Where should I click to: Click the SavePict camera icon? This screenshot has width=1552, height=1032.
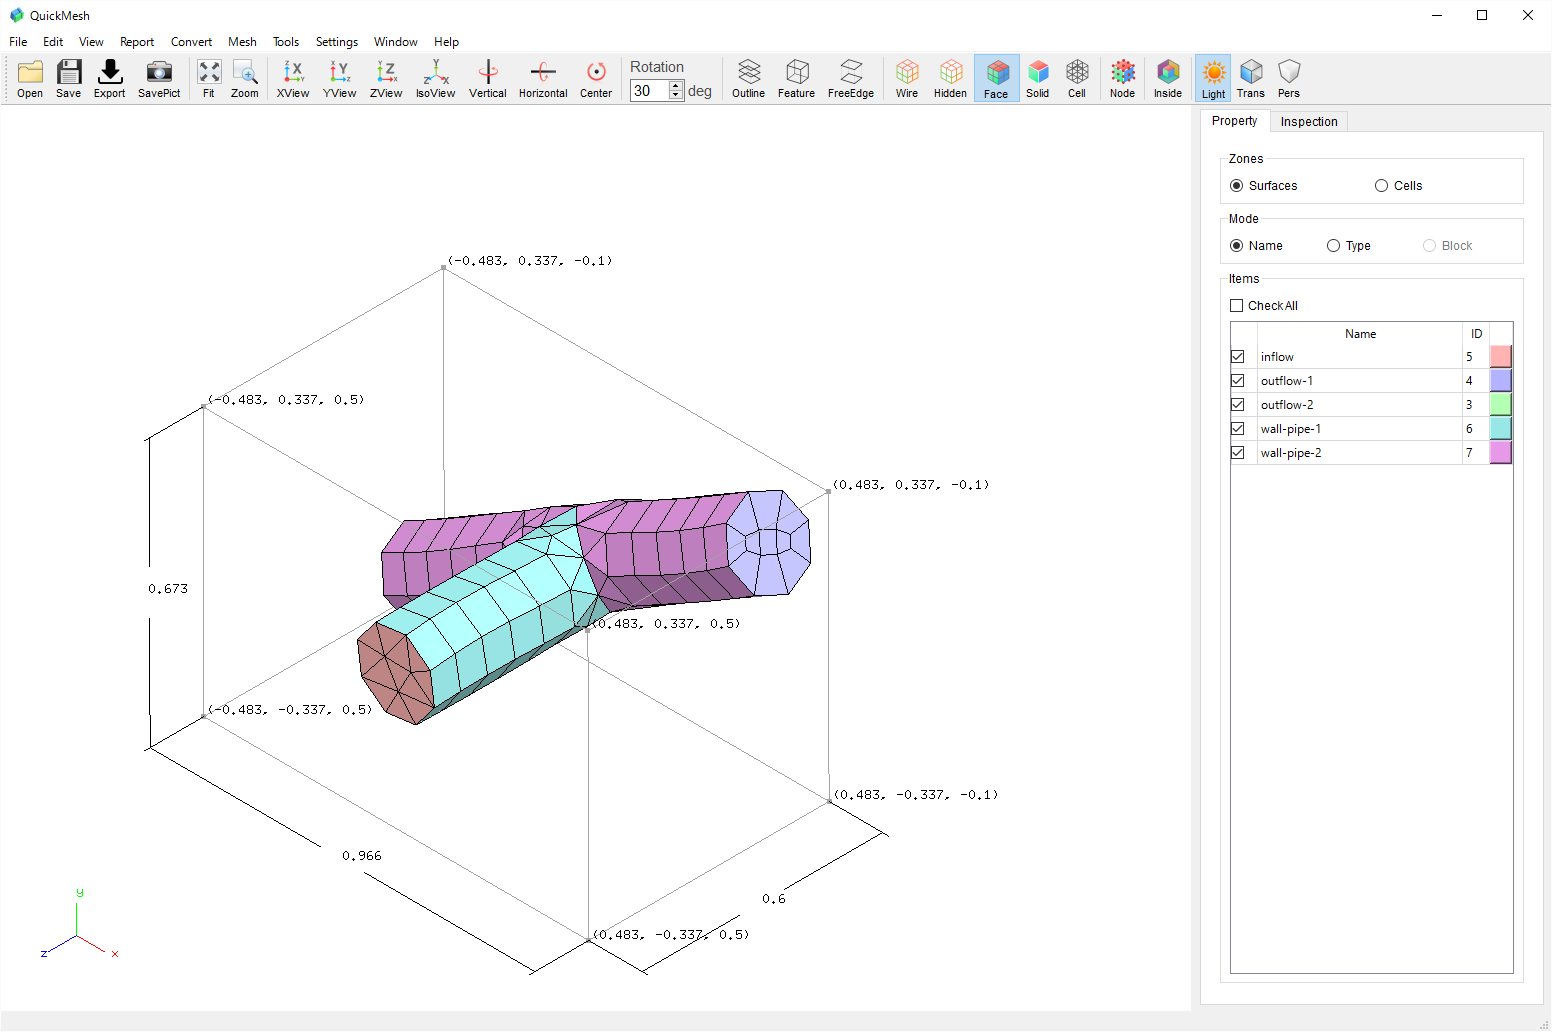coord(159,78)
